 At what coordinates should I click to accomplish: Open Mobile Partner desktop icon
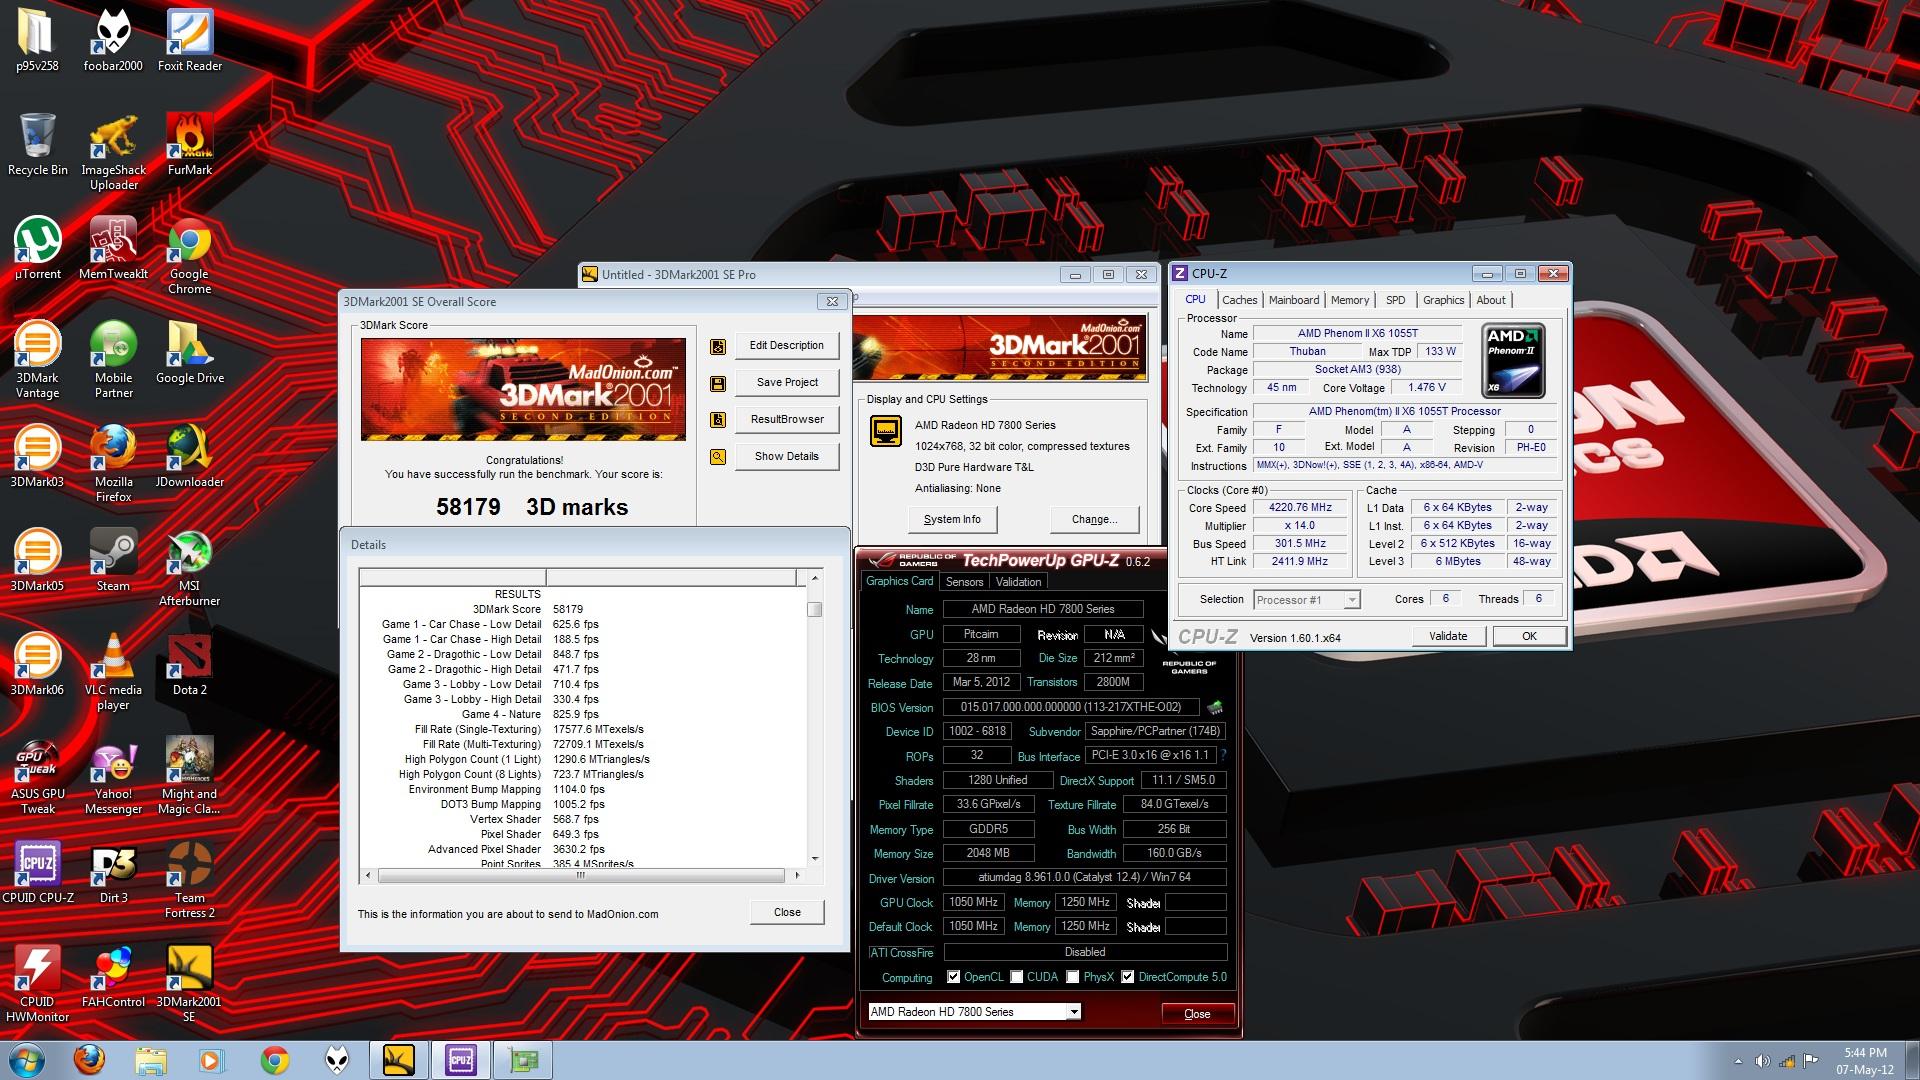coord(113,359)
